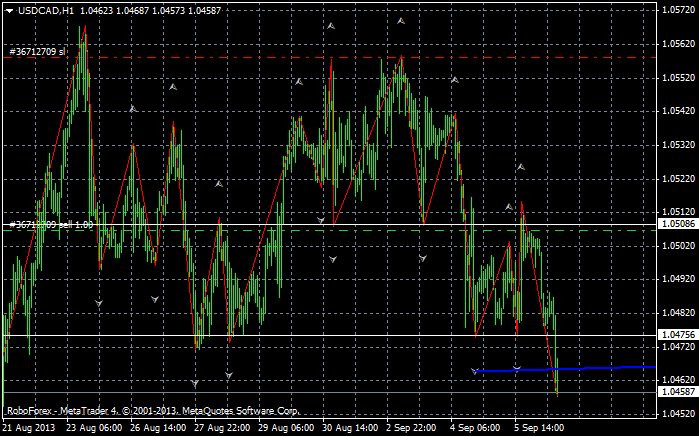Click the 1.04820 price scale label

tap(678, 313)
